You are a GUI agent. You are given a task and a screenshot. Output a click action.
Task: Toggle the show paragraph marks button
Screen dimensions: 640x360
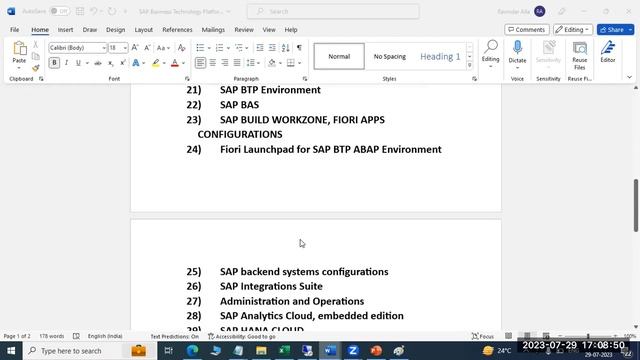click(299, 48)
